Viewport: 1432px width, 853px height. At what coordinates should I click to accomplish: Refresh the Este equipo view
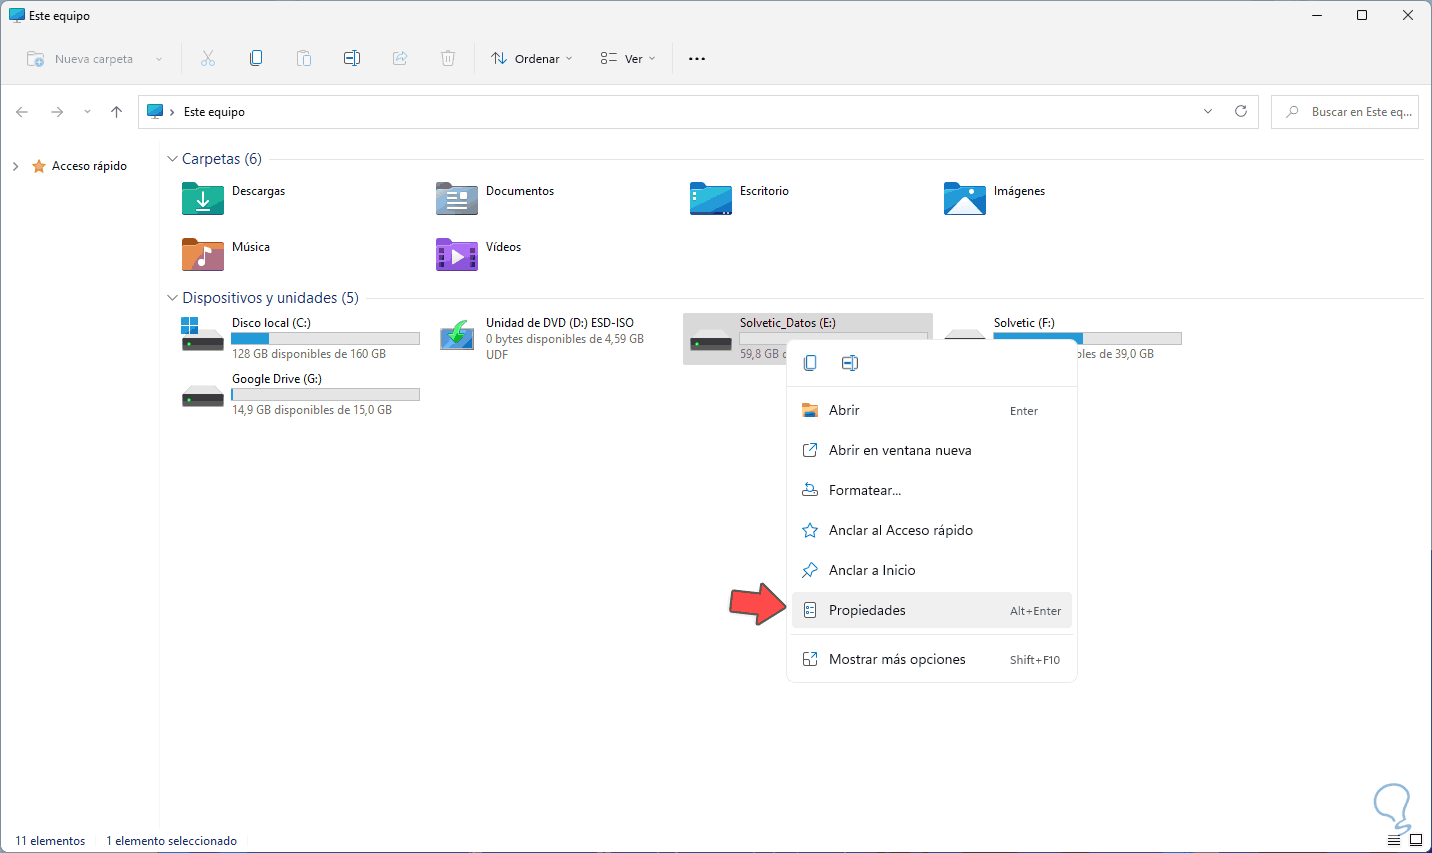1241,111
